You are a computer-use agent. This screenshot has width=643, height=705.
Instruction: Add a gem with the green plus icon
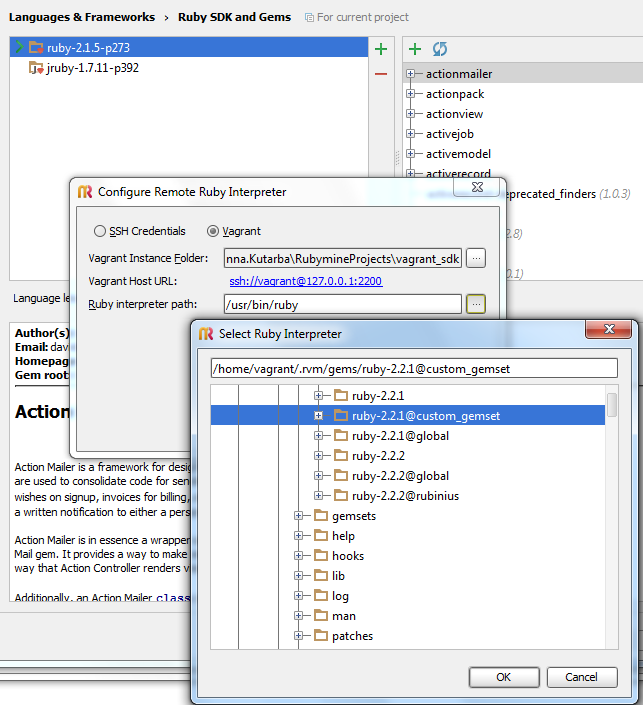click(x=415, y=49)
